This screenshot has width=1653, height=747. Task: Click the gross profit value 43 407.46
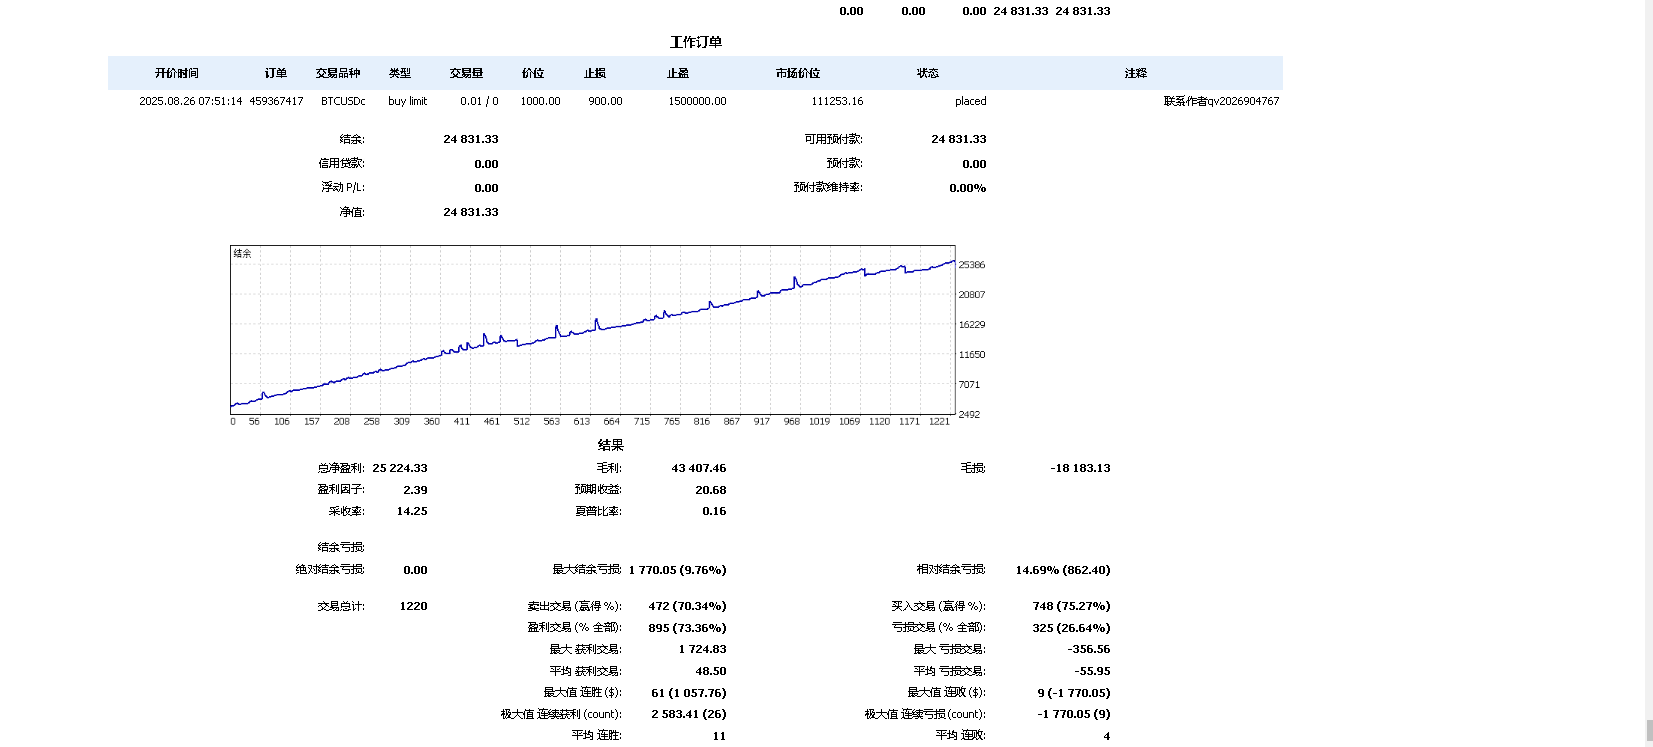tap(699, 468)
